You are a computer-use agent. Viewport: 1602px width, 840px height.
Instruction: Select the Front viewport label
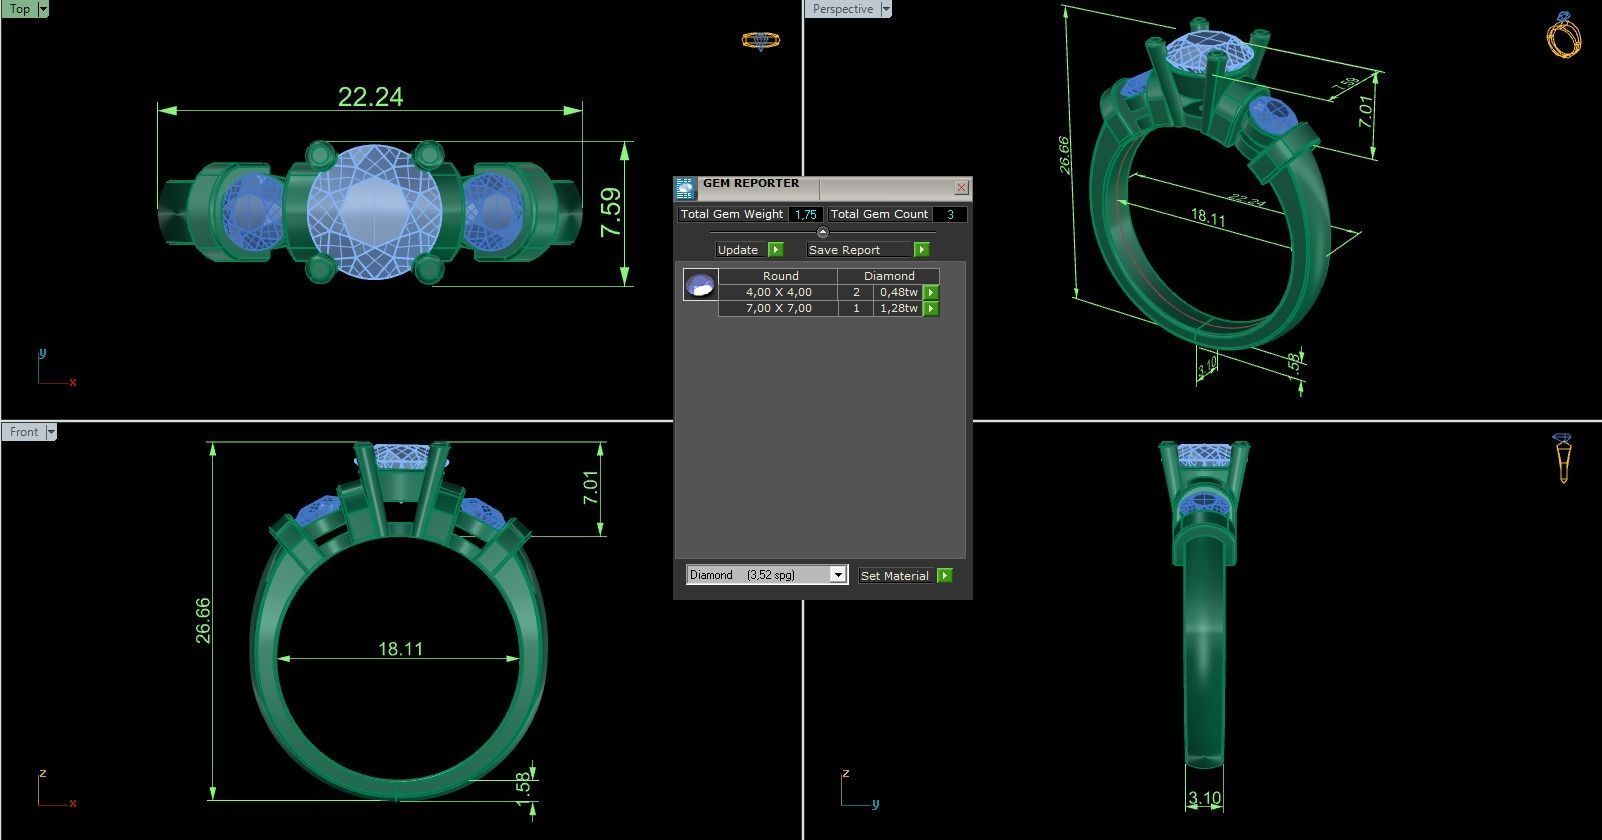24,432
